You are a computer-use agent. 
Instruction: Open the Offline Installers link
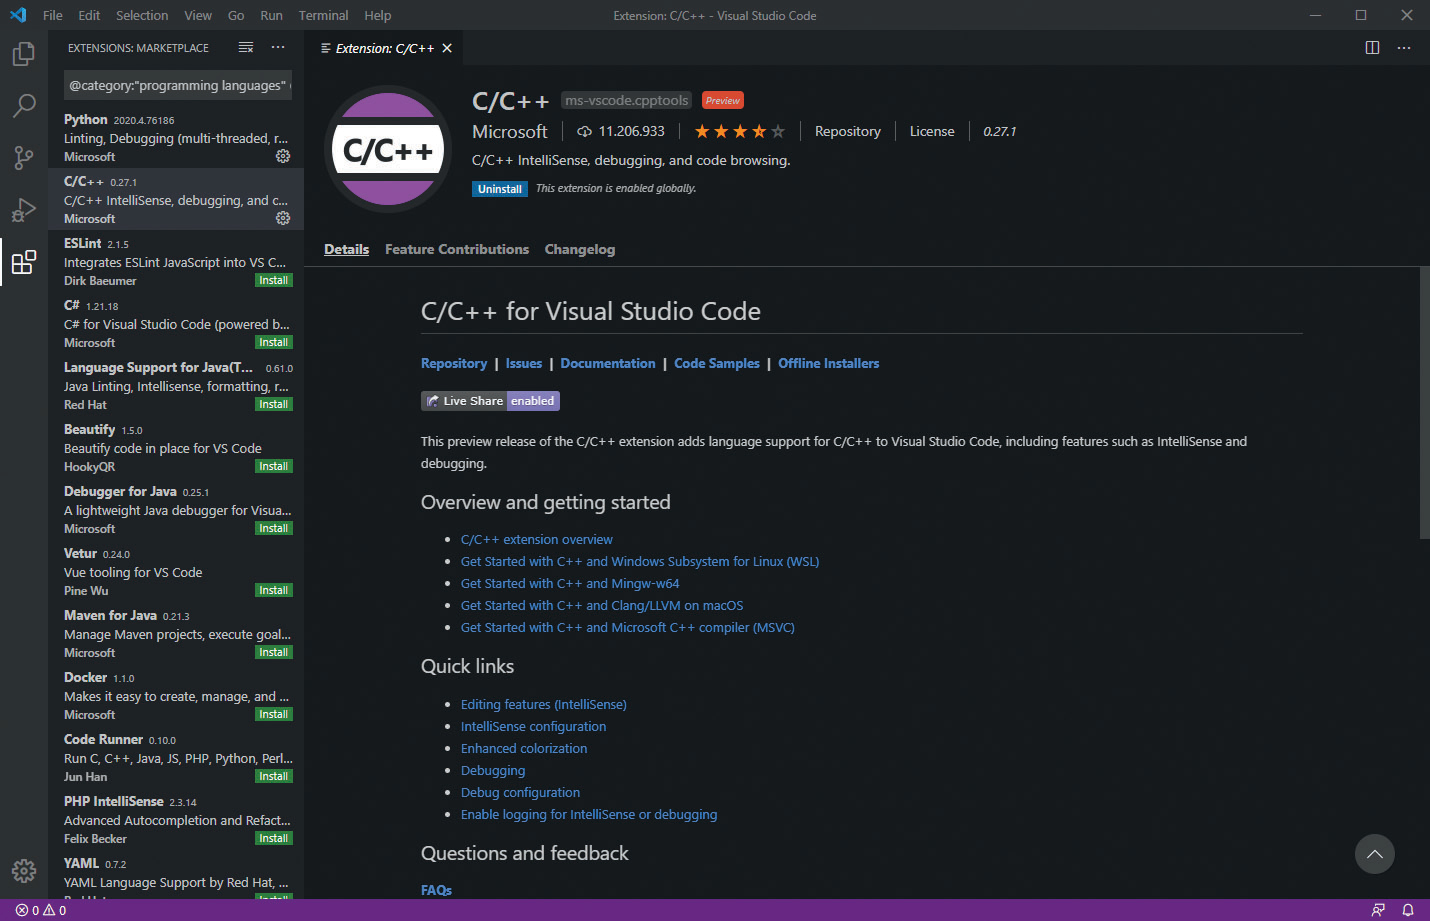(x=828, y=363)
